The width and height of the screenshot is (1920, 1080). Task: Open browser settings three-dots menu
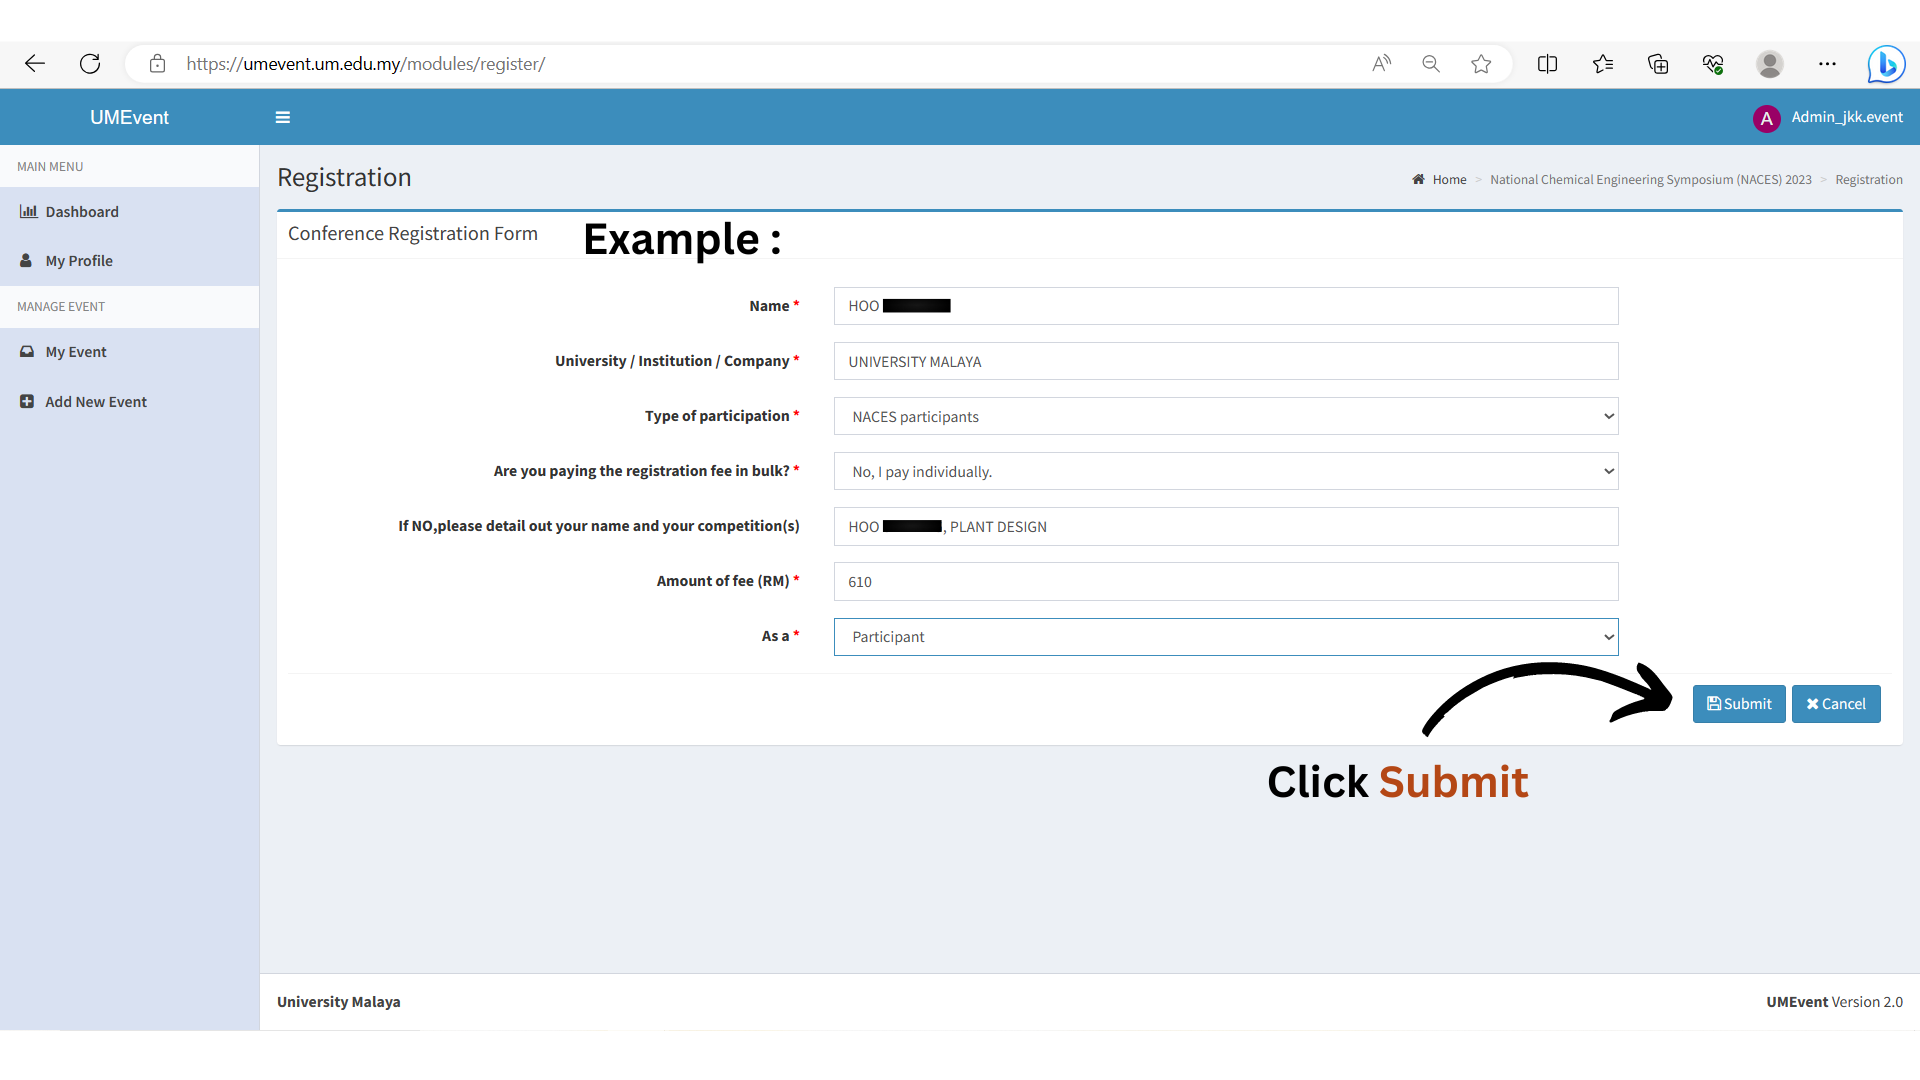pyautogui.click(x=1827, y=64)
